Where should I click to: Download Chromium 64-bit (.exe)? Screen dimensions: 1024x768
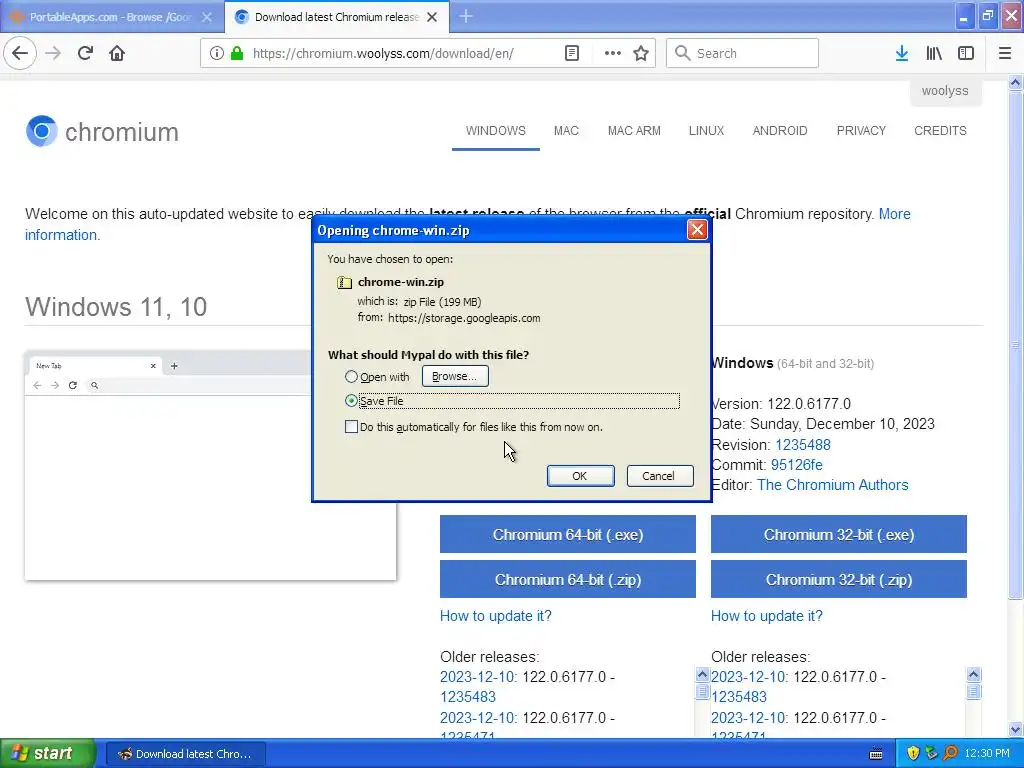click(x=568, y=534)
